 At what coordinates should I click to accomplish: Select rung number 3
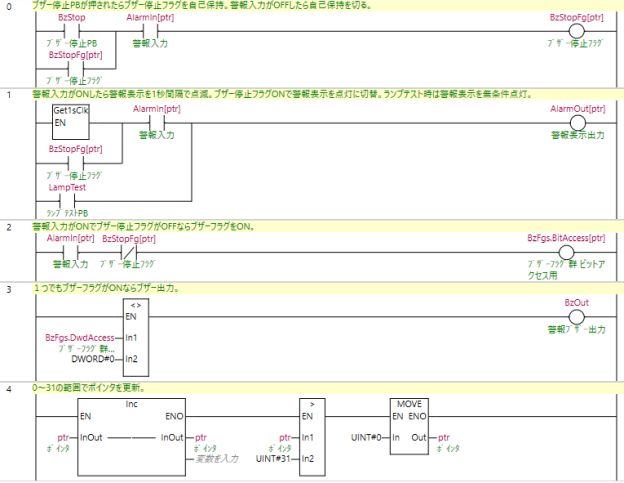point(9,289)
